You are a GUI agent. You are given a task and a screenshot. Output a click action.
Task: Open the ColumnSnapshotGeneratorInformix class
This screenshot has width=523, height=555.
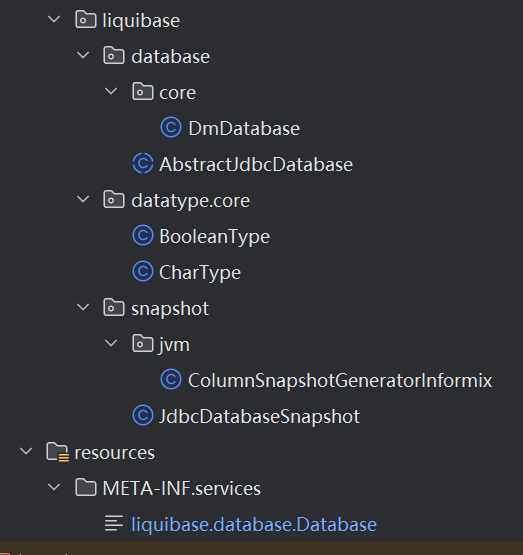(340, 381)
